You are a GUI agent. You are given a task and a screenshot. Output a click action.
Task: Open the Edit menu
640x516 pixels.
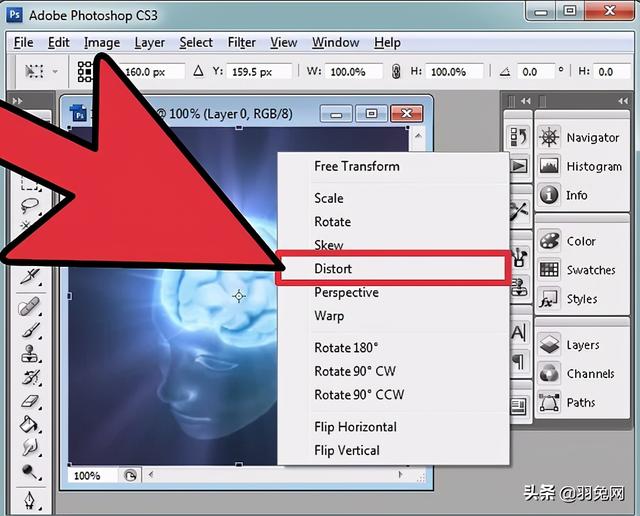pyautogui.click(x=59, y=42)
